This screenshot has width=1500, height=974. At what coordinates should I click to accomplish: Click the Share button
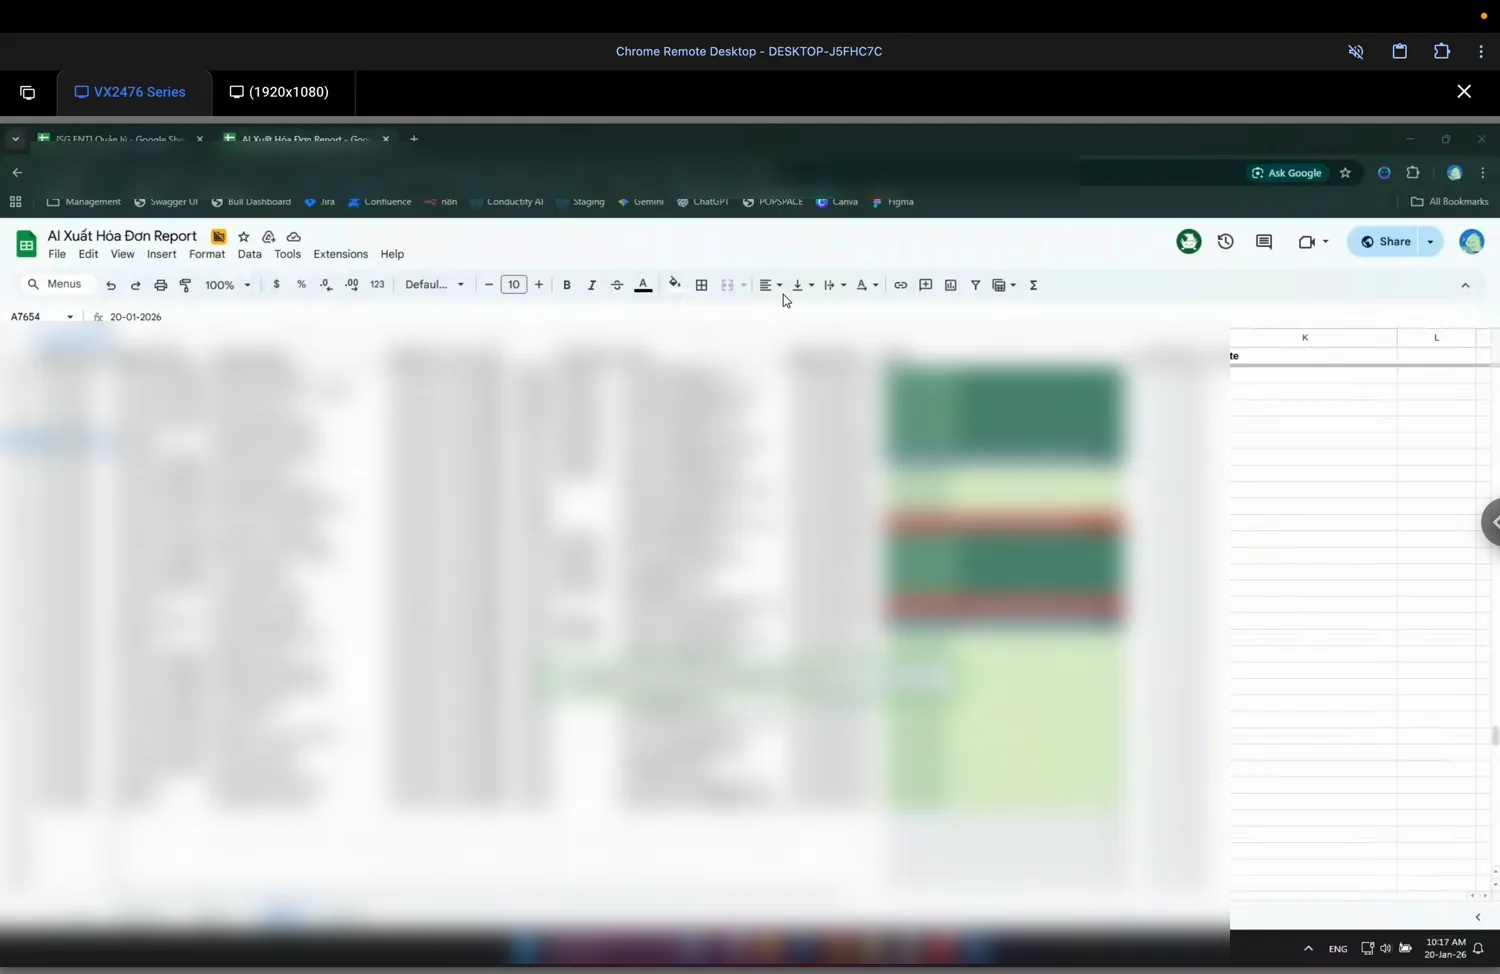click(1385, 241)
